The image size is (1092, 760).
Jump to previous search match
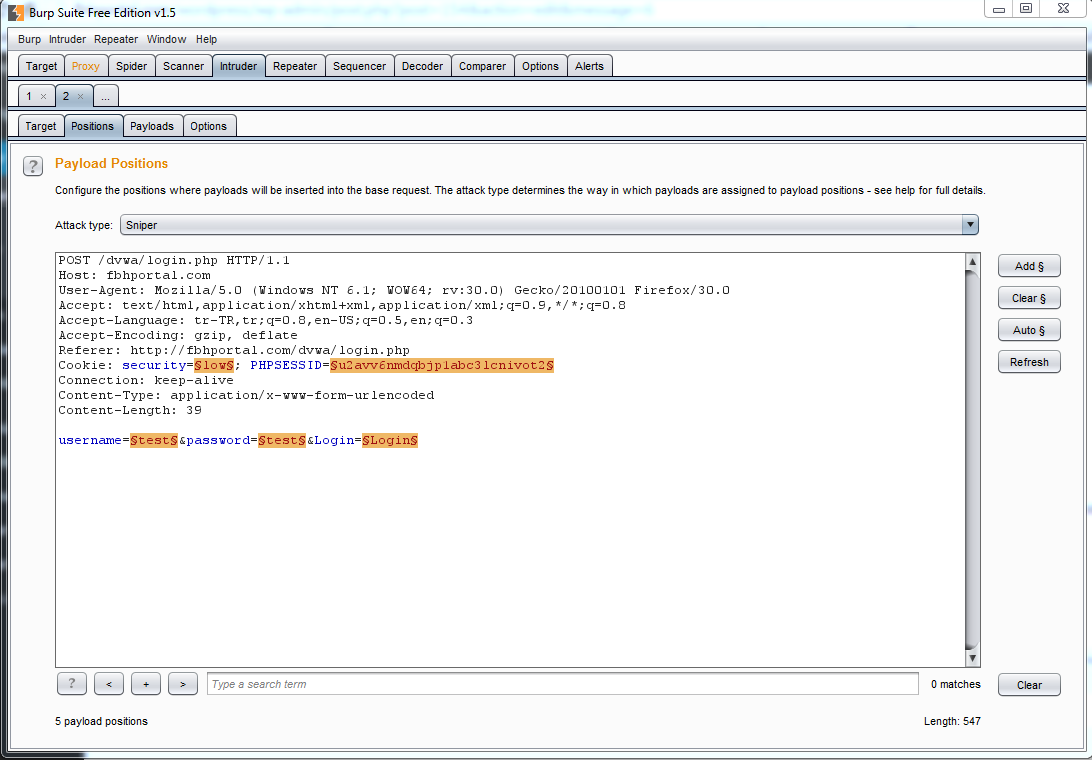(109, 684)
